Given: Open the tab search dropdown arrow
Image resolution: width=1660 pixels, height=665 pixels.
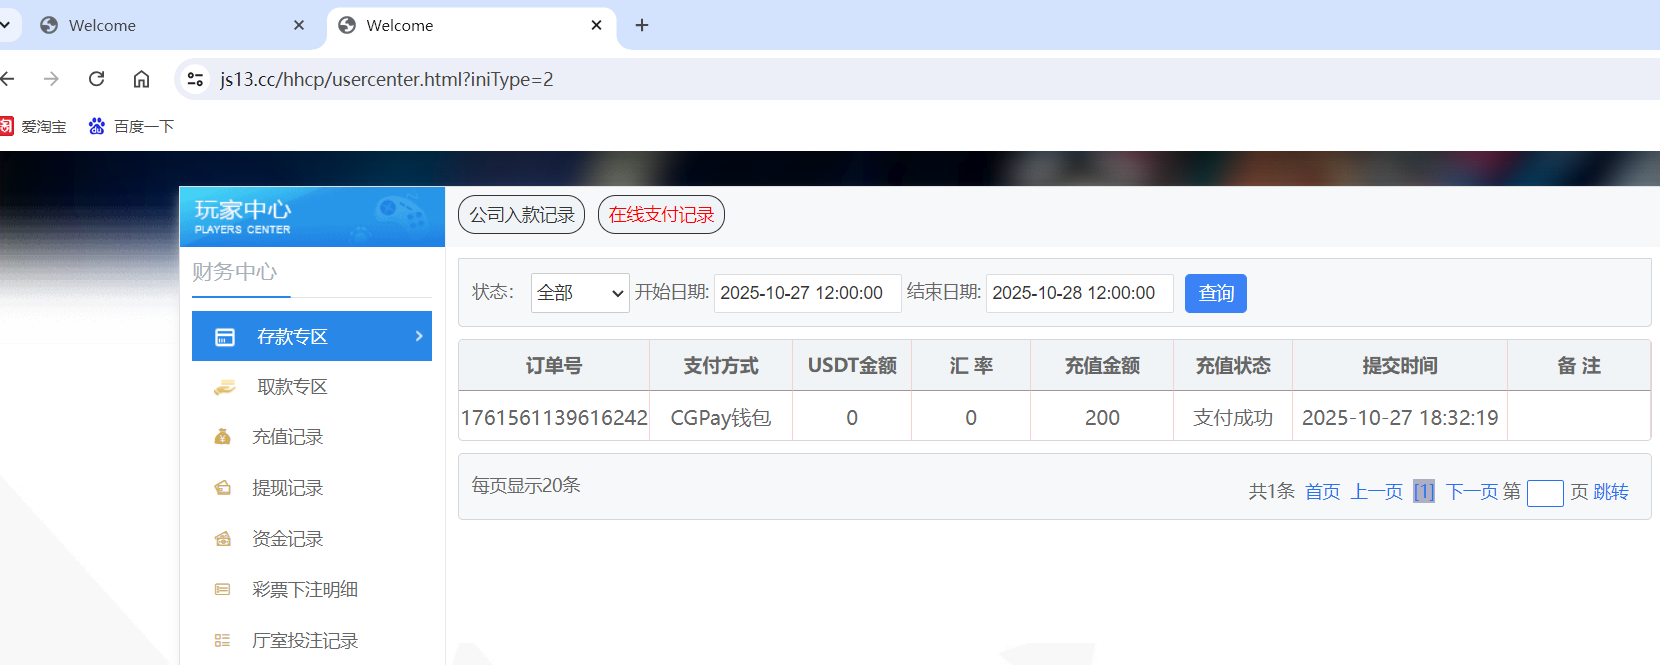Looking at the screenshot, I should pos(4,25).
